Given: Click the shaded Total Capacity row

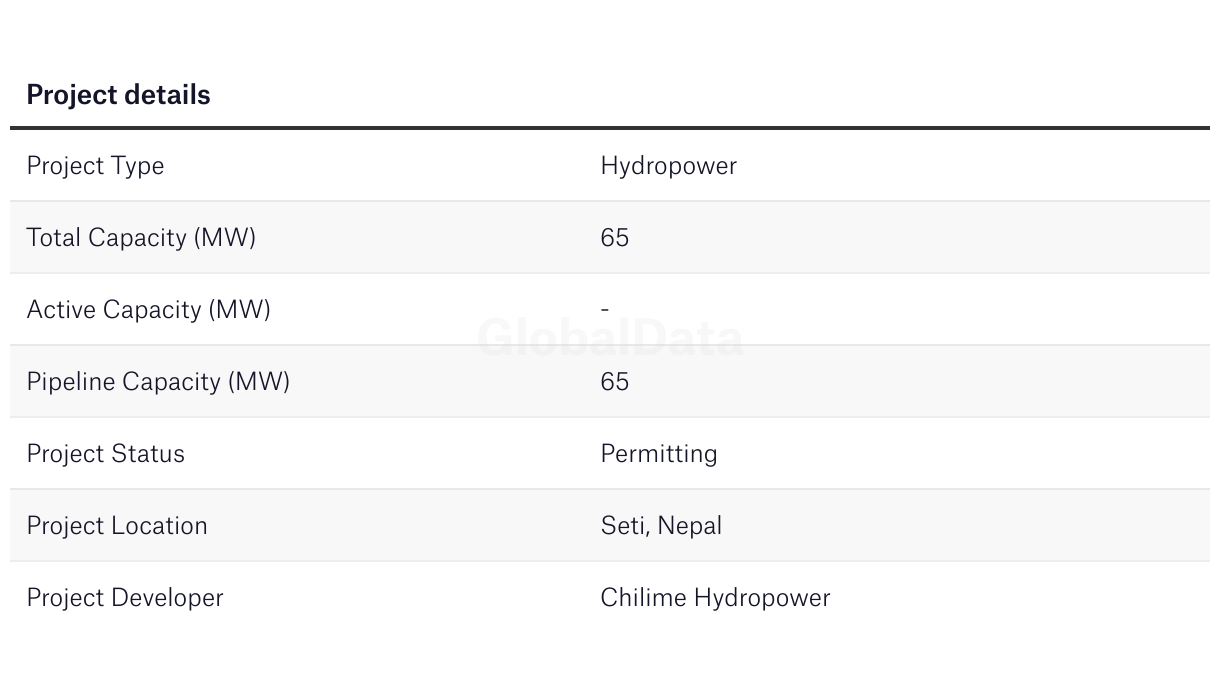Looking at the screenshot, I should [610, 238].
